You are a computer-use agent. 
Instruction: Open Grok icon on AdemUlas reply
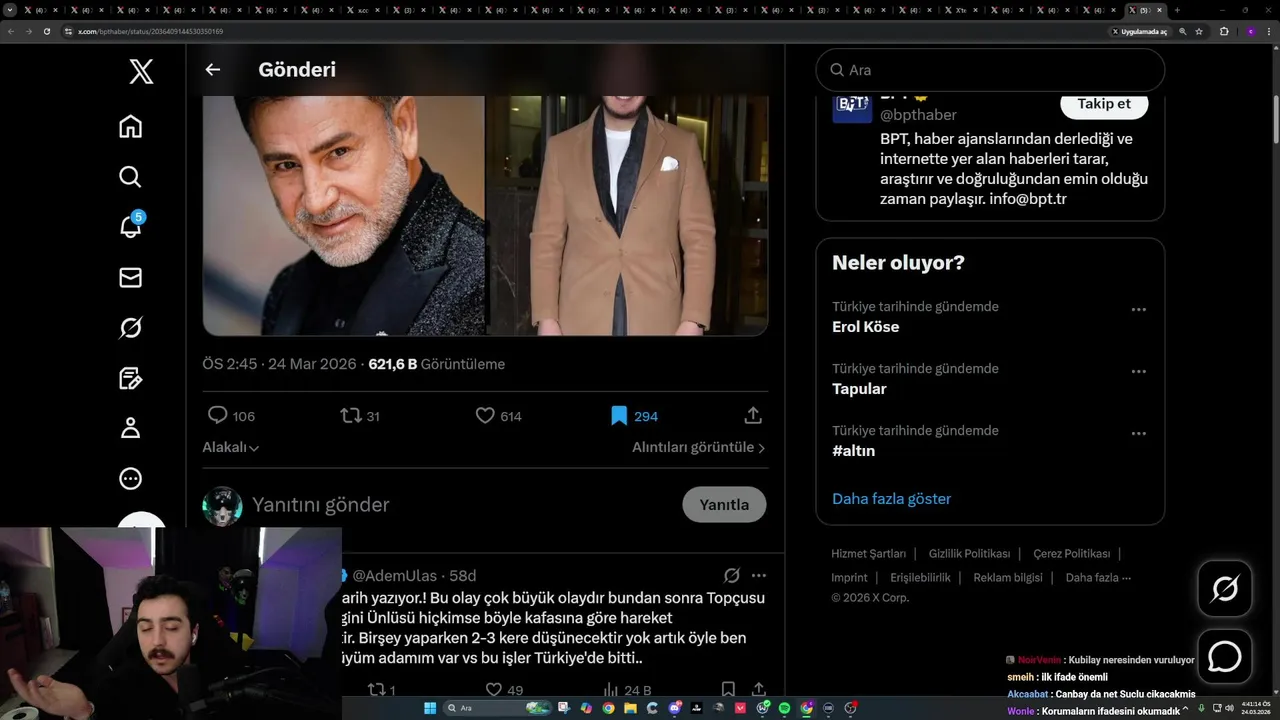[x=731, y=575]
